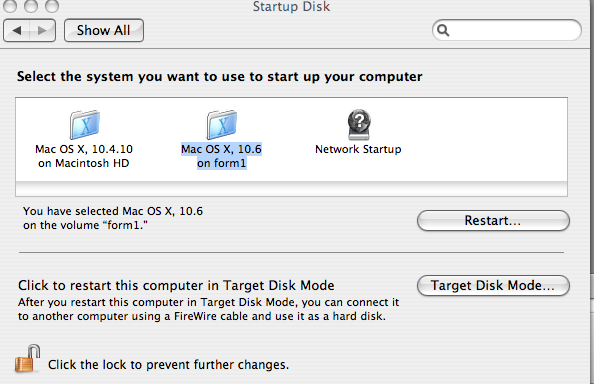
Task: Open the Show All preferences view
Action: 104,30
